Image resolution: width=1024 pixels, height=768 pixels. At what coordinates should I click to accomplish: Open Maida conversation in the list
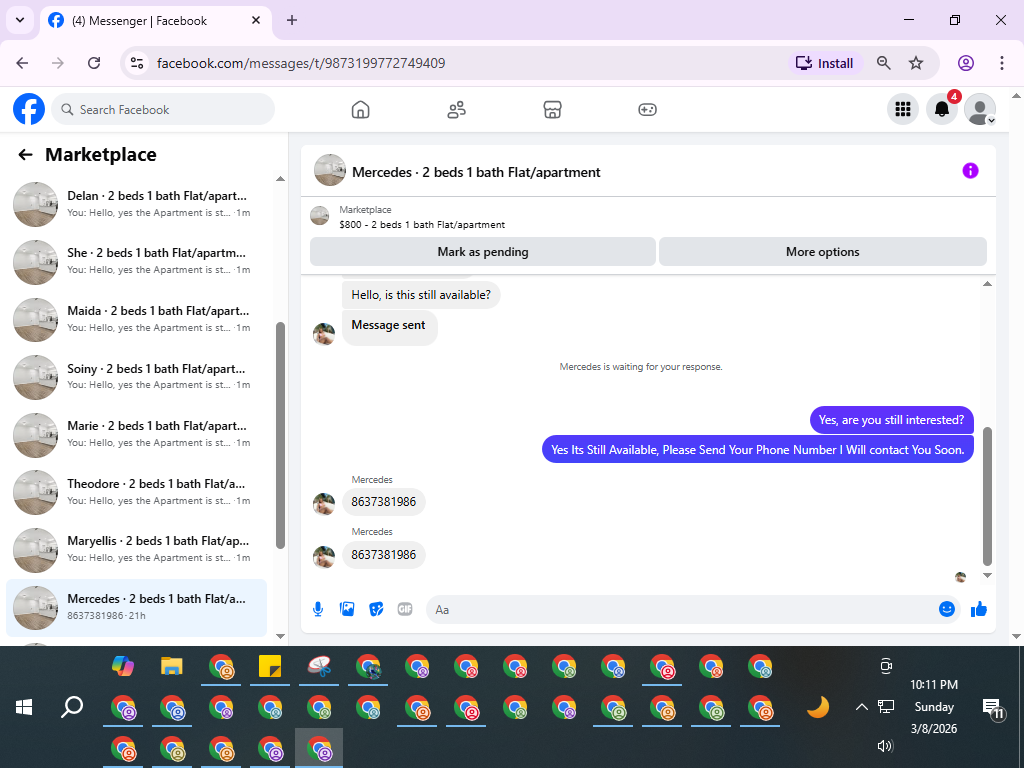136,319
